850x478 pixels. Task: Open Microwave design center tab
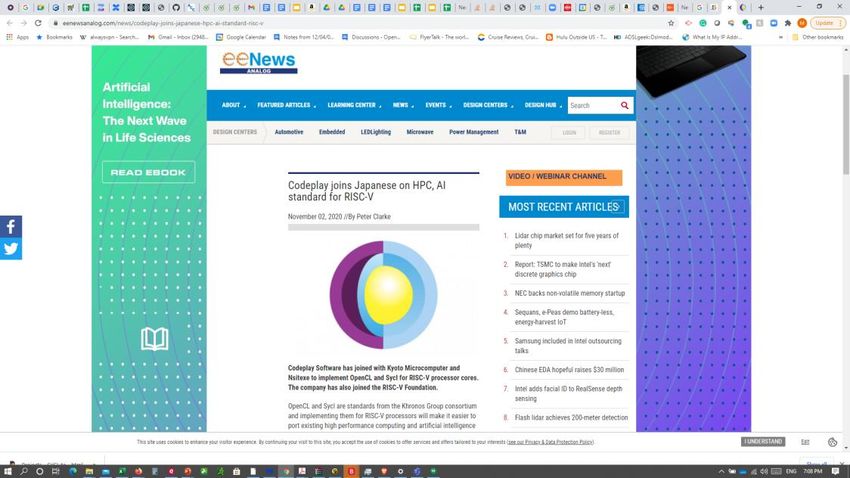point(420,132)
